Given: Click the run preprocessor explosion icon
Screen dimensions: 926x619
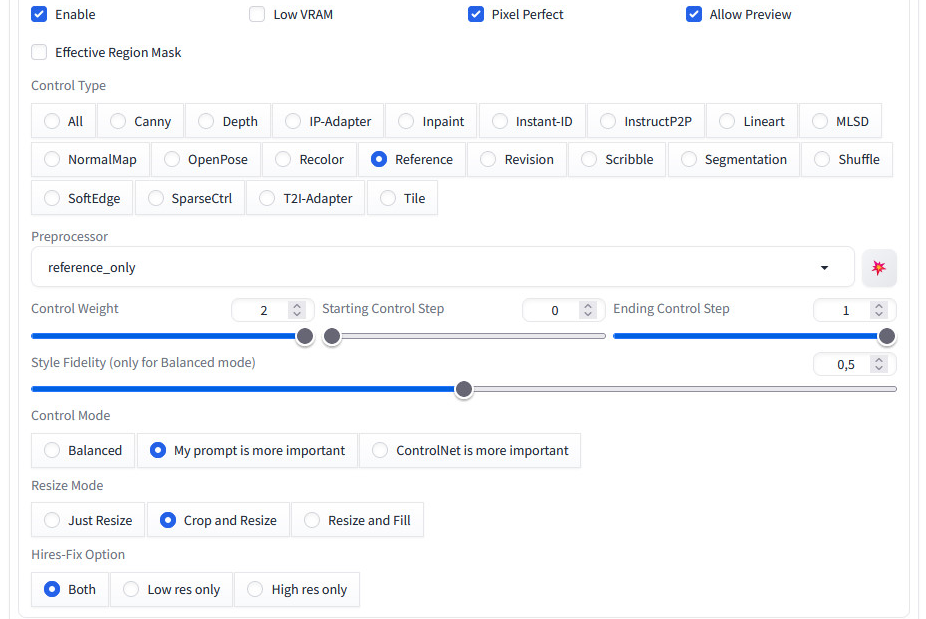Looking at the screenshot, I should [879, 268].
